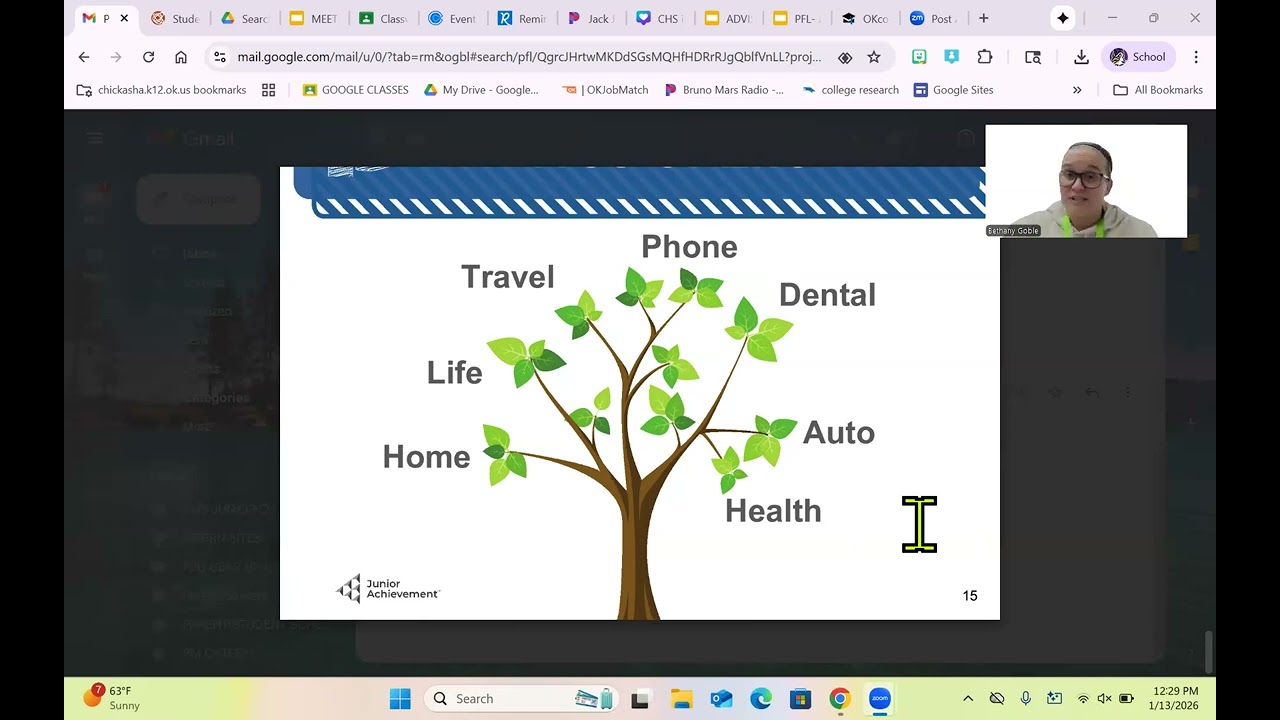Open the browser home page
This screenshot has height=720, width=1280.
(x=180, y=57)
